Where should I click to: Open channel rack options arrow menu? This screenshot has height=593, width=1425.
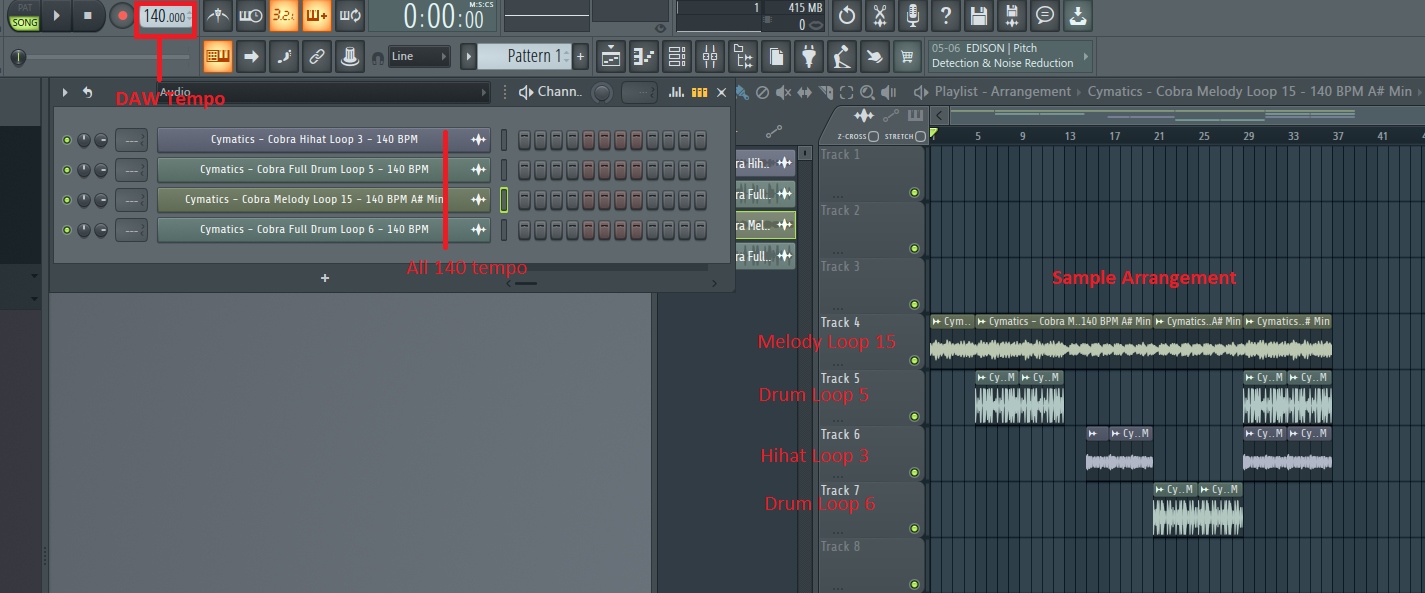66,92
